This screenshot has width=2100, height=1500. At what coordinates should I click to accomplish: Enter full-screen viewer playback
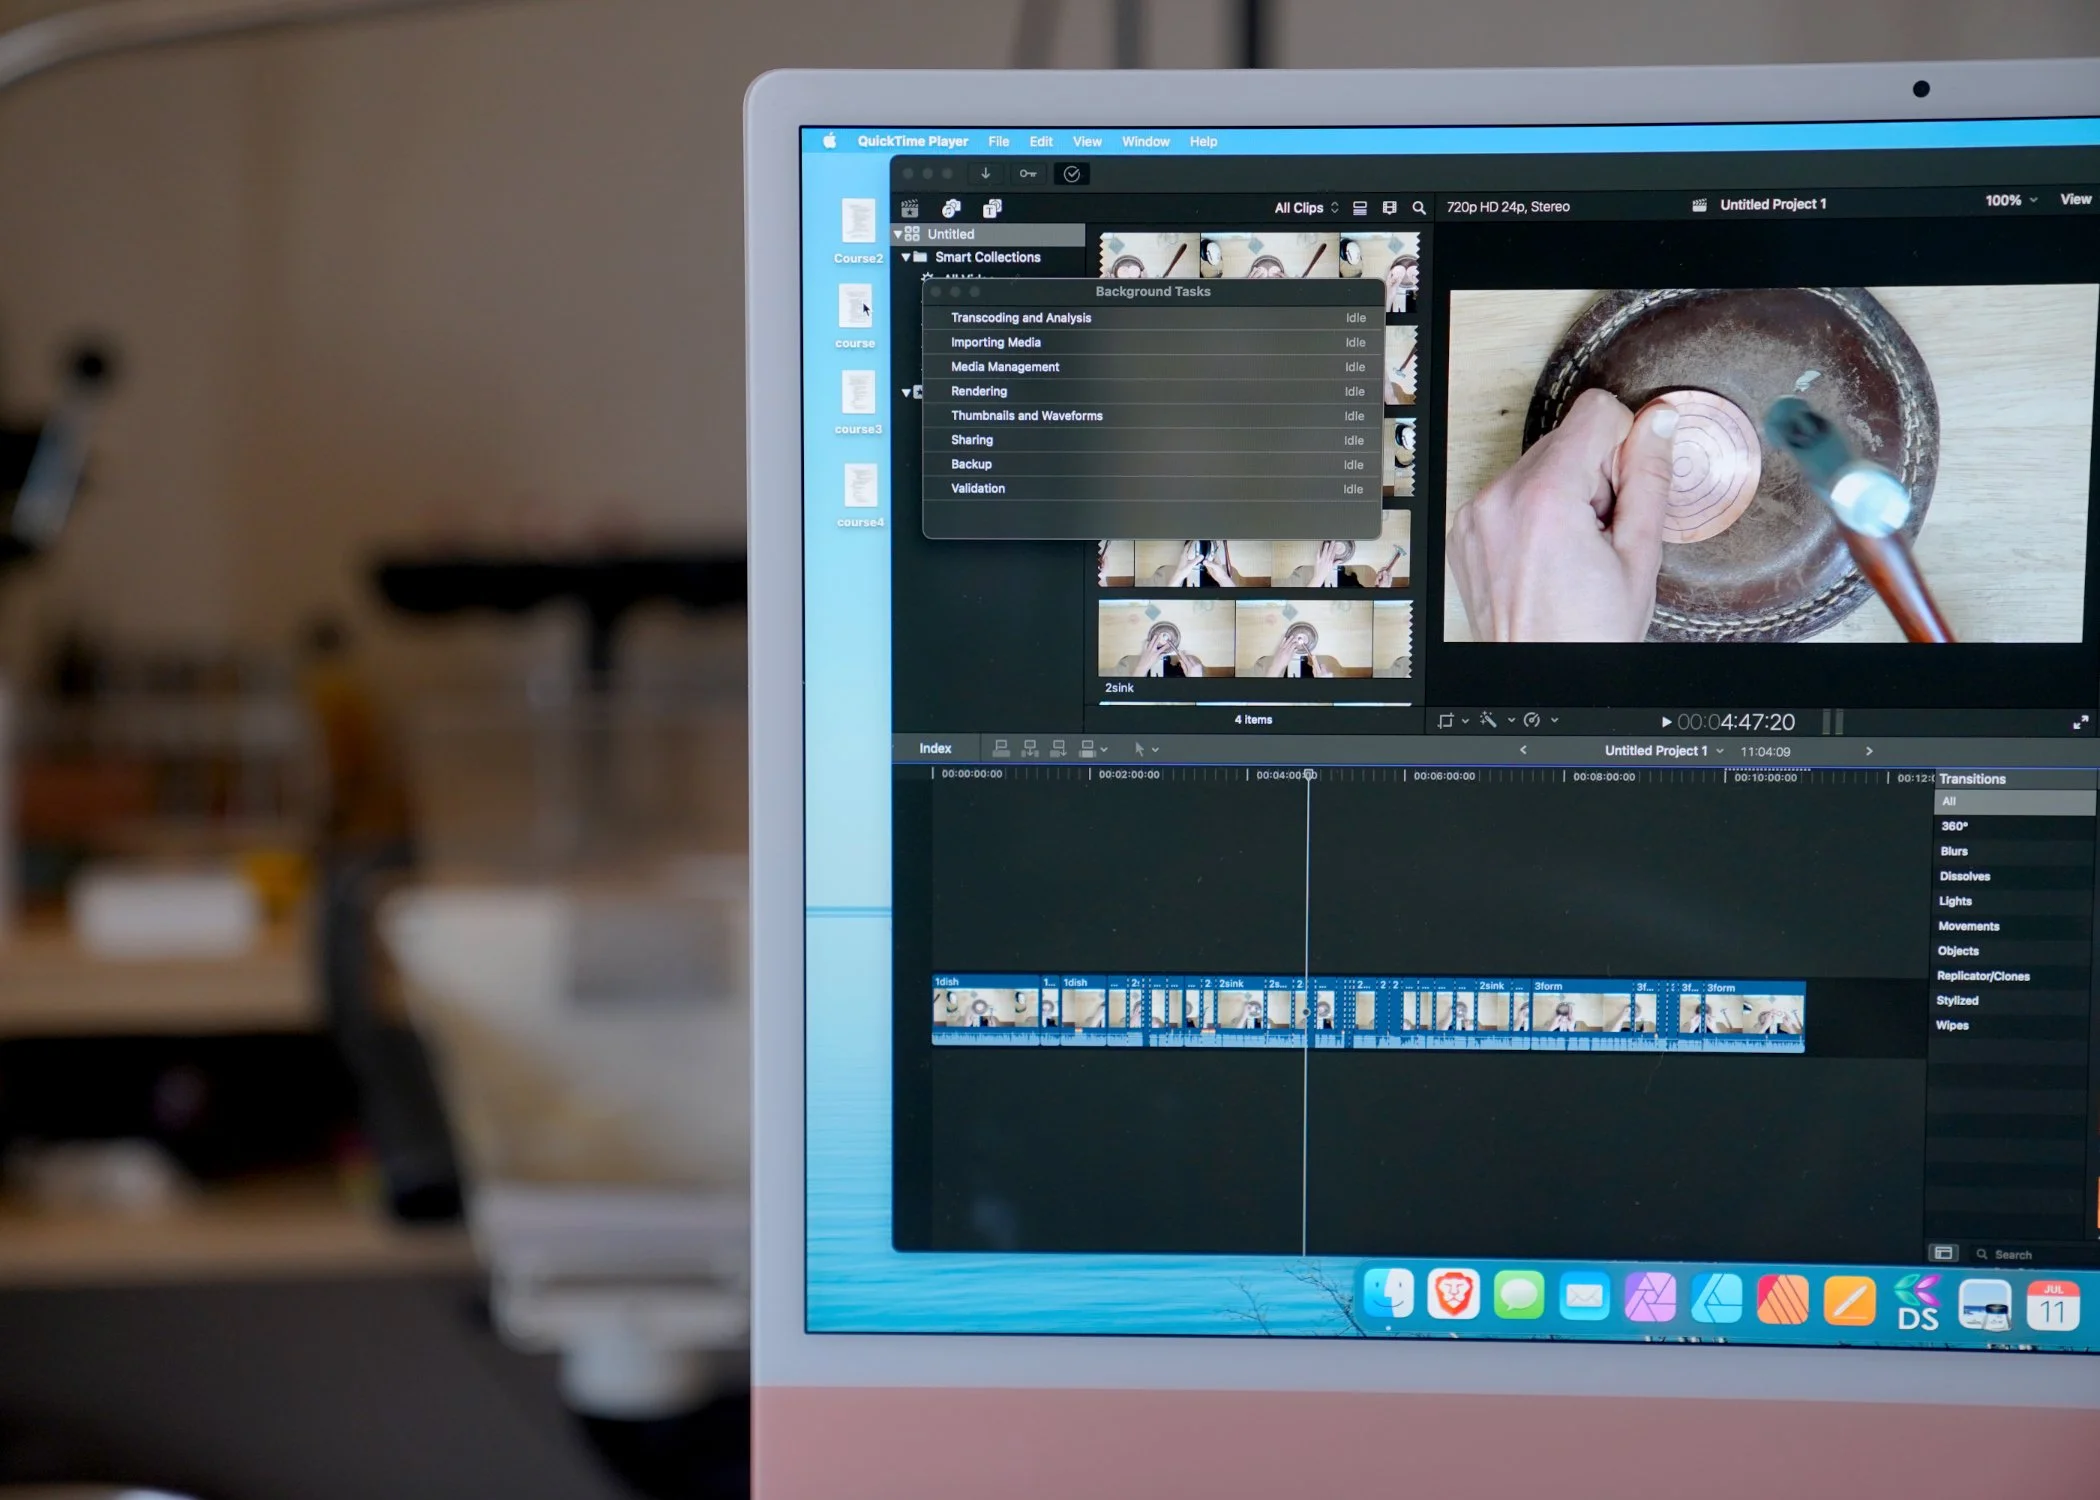(x=2080, y=722)
